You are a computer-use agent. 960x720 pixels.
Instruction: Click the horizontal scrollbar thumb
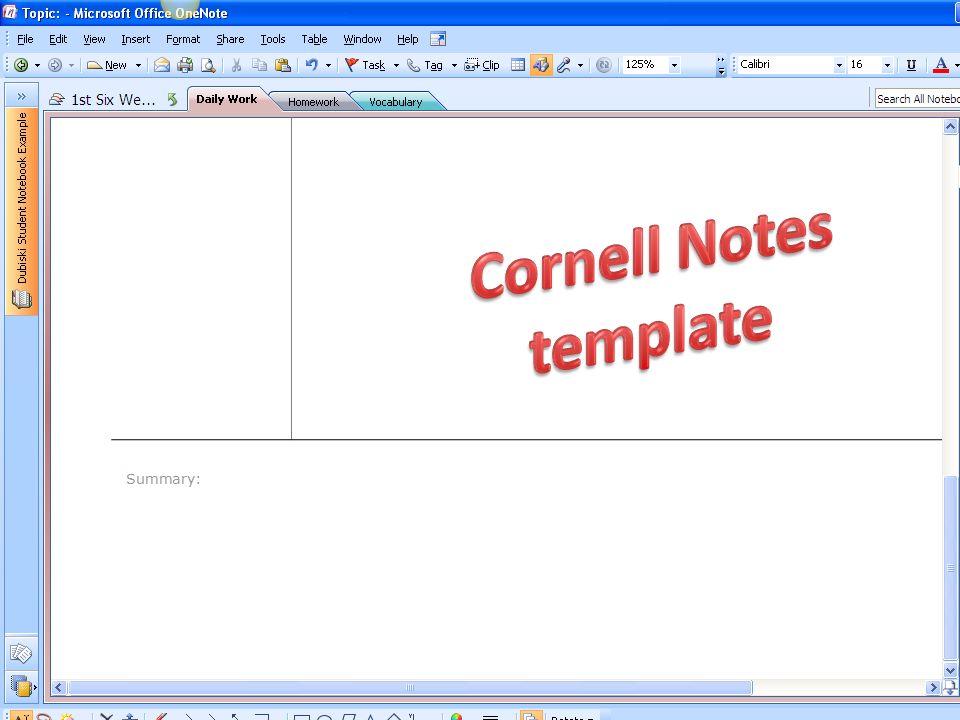[410, 688]
